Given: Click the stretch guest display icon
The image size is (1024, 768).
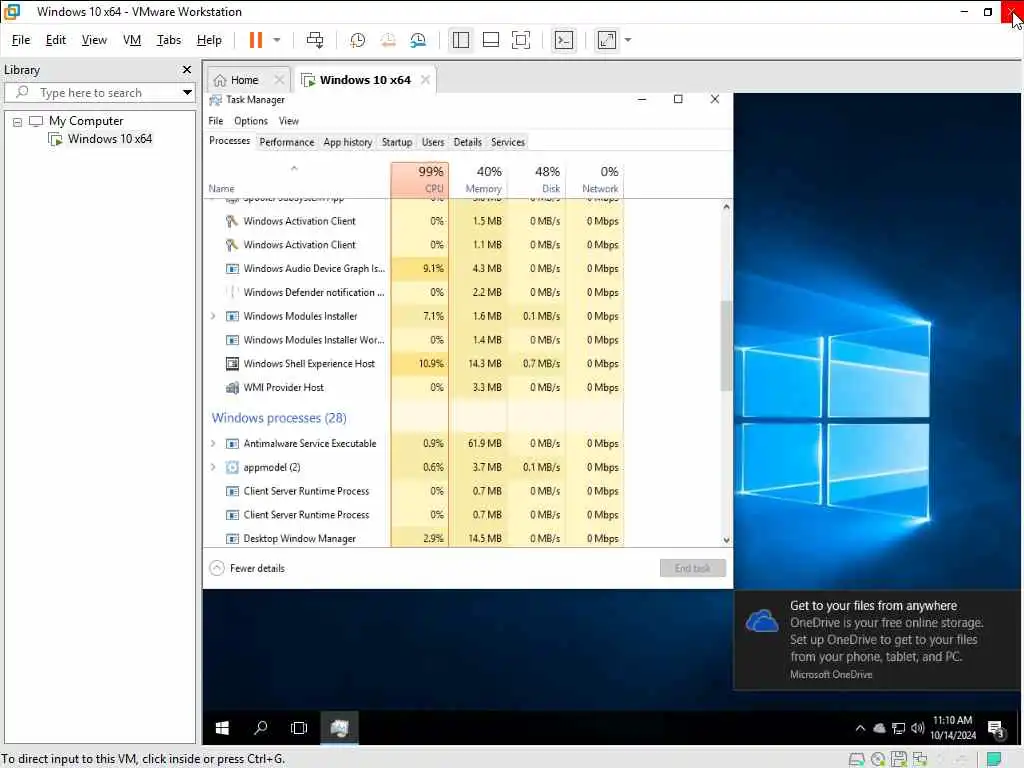Looking at the screenshot, I should click(607, 40).
